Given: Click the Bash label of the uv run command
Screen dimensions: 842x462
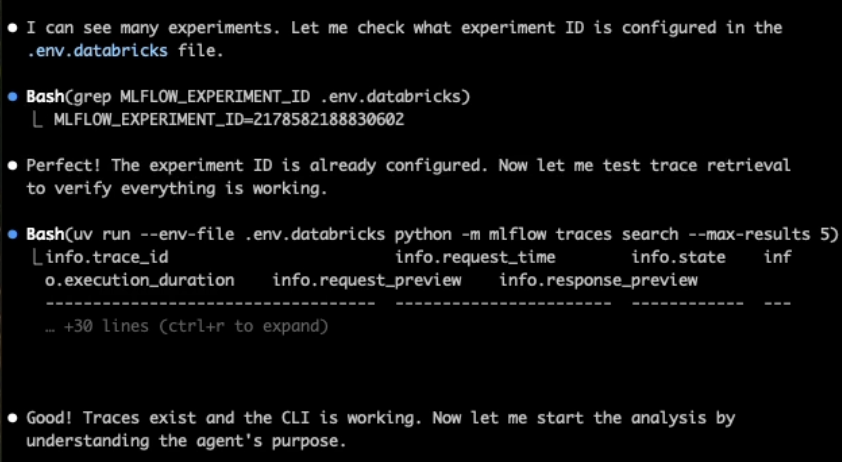Looking at the screenshot, I should (x=45, y=235).
